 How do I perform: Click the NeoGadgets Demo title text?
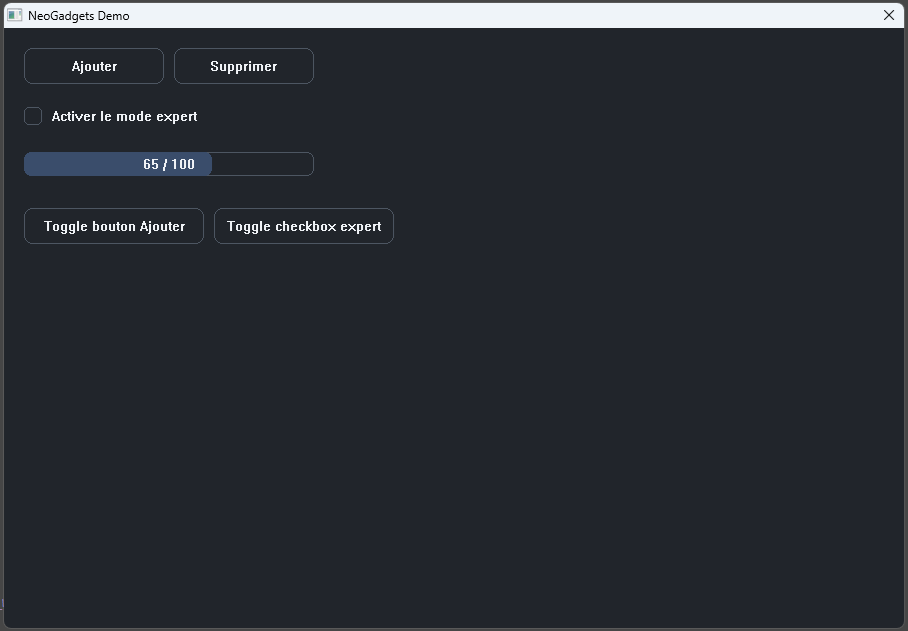pos(79,16)
